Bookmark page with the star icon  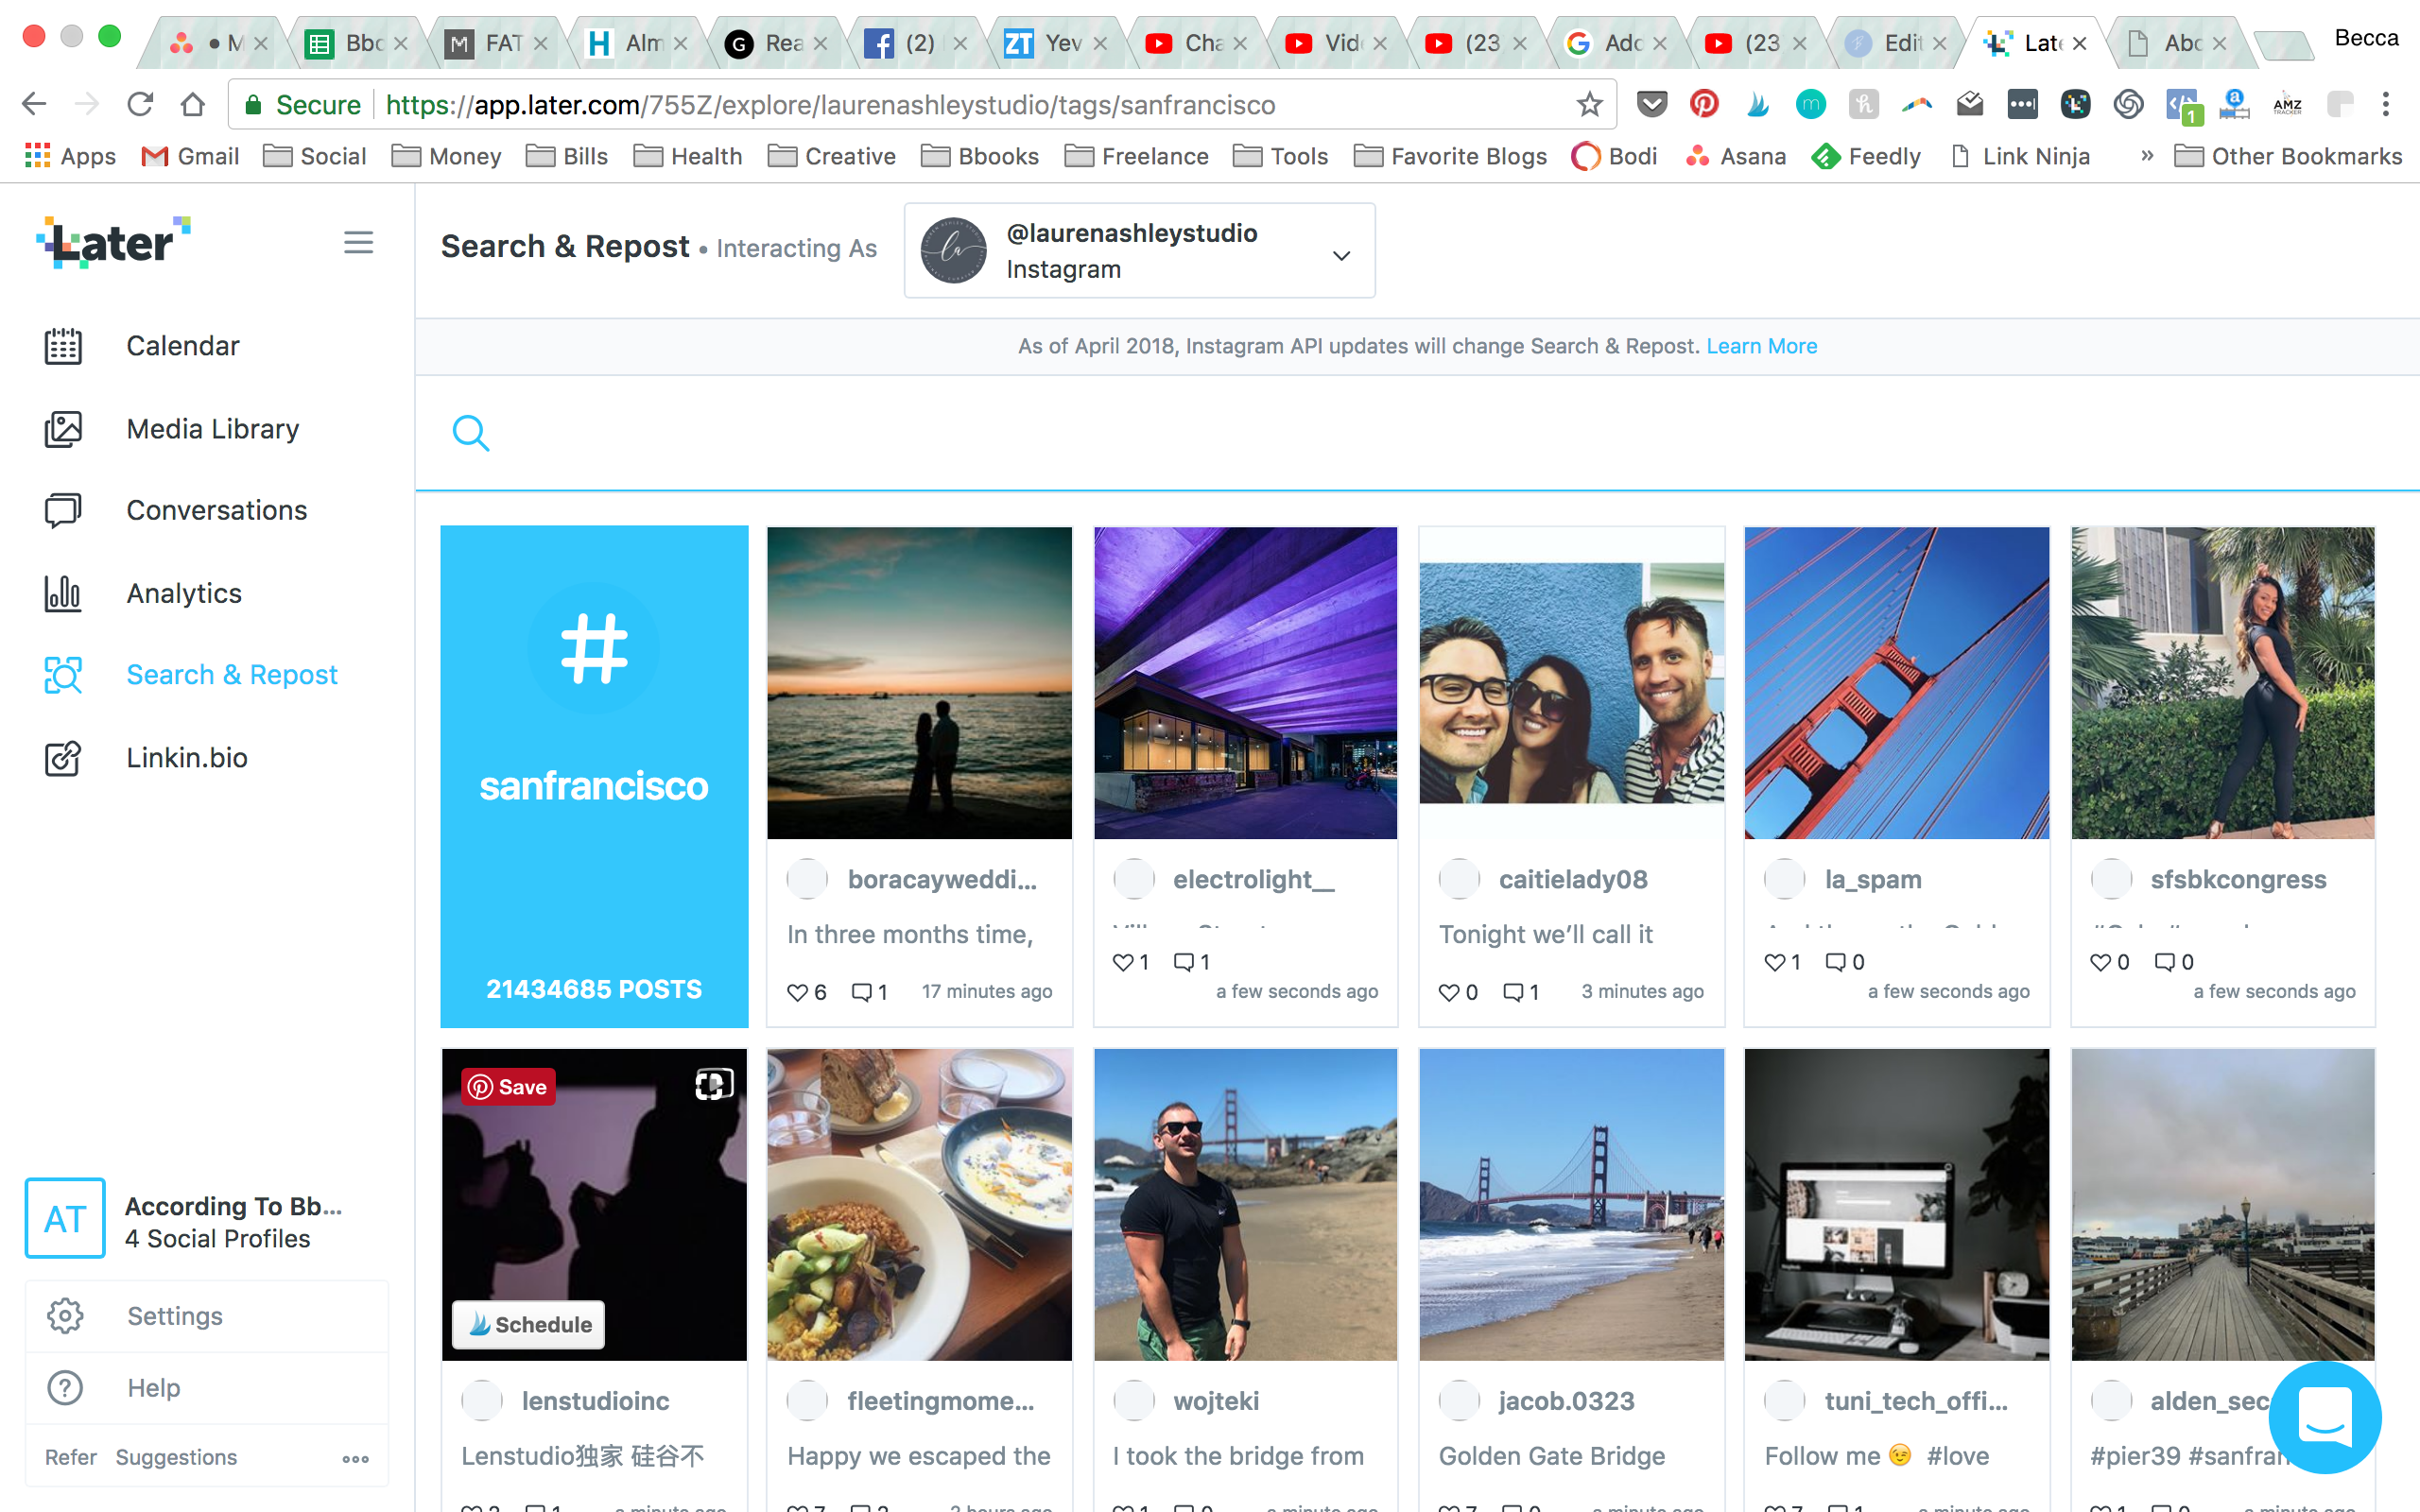click(x=1589, y=104)
